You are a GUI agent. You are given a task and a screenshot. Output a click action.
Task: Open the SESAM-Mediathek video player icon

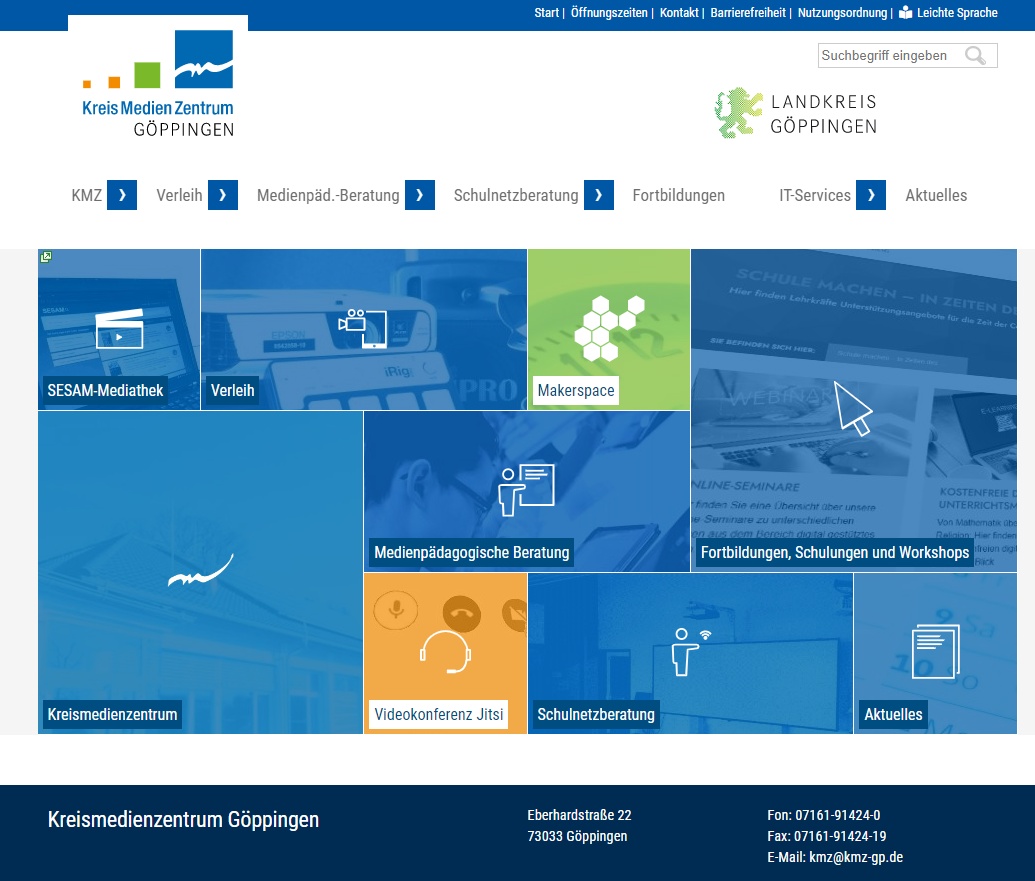point(119,330)
